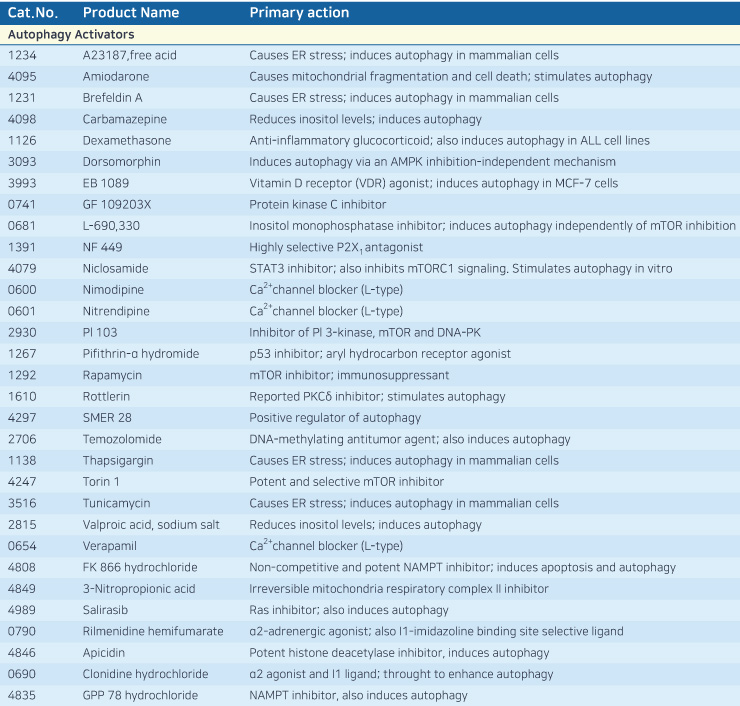Screen dimensions: 740x706
Task: Click 'DNA-methylating antitumor agent' description
Action: pos(343,439)
